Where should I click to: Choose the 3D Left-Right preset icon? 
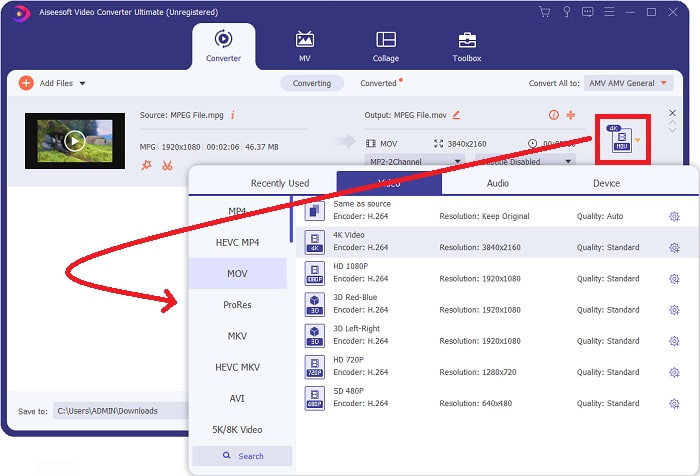coord(315,335)
